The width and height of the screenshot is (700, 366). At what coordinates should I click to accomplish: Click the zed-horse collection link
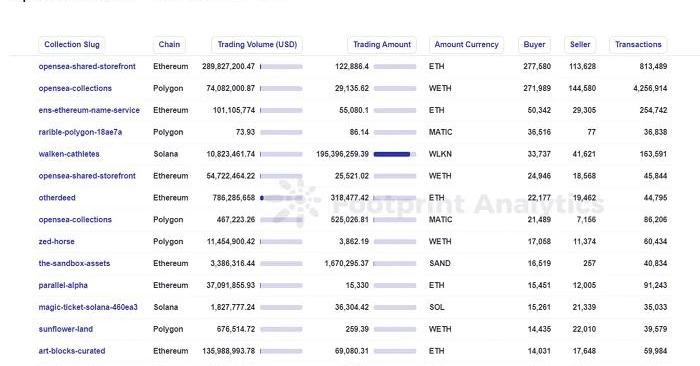click(57, 241)
